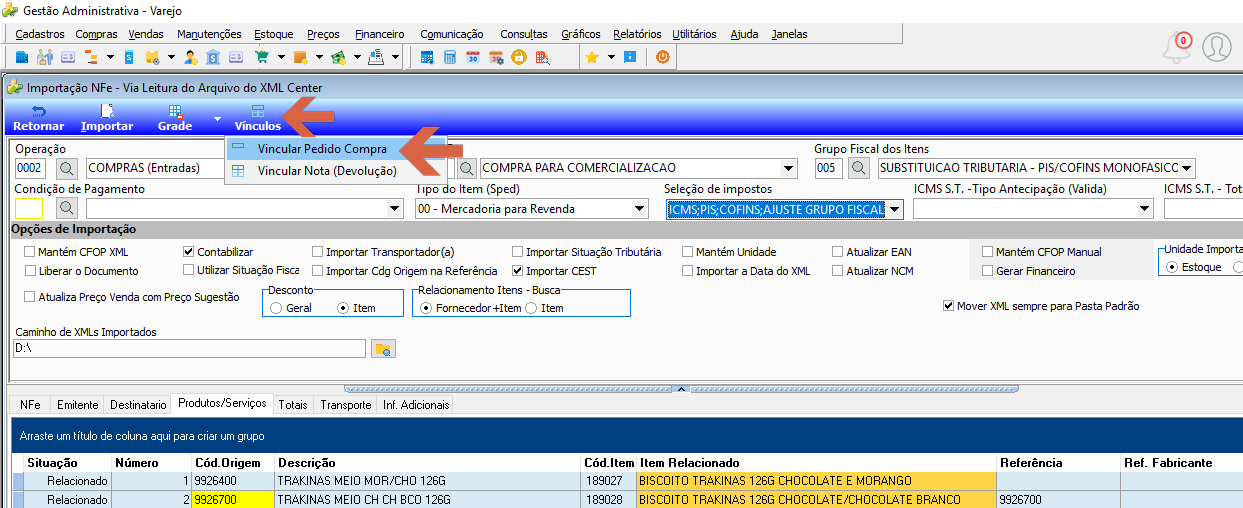Click the Retornar button
The height and width of the screenshot is (508, 1243).
pos(39,118)
